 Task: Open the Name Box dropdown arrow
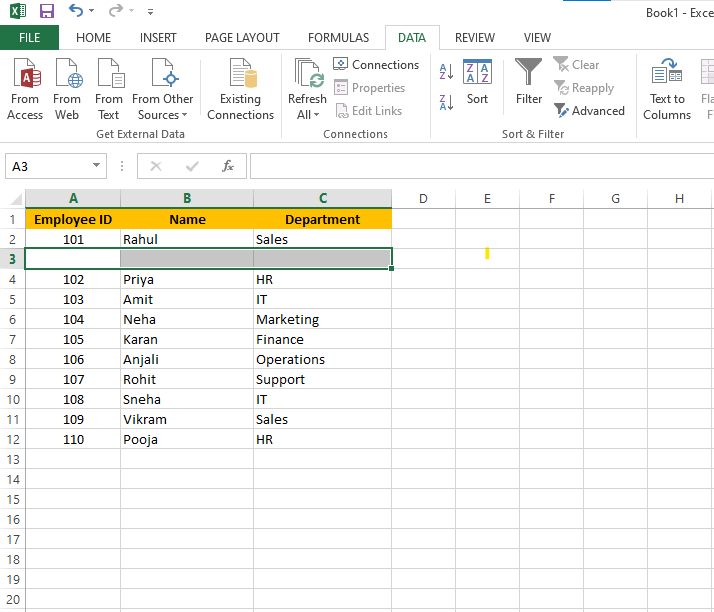97,166
